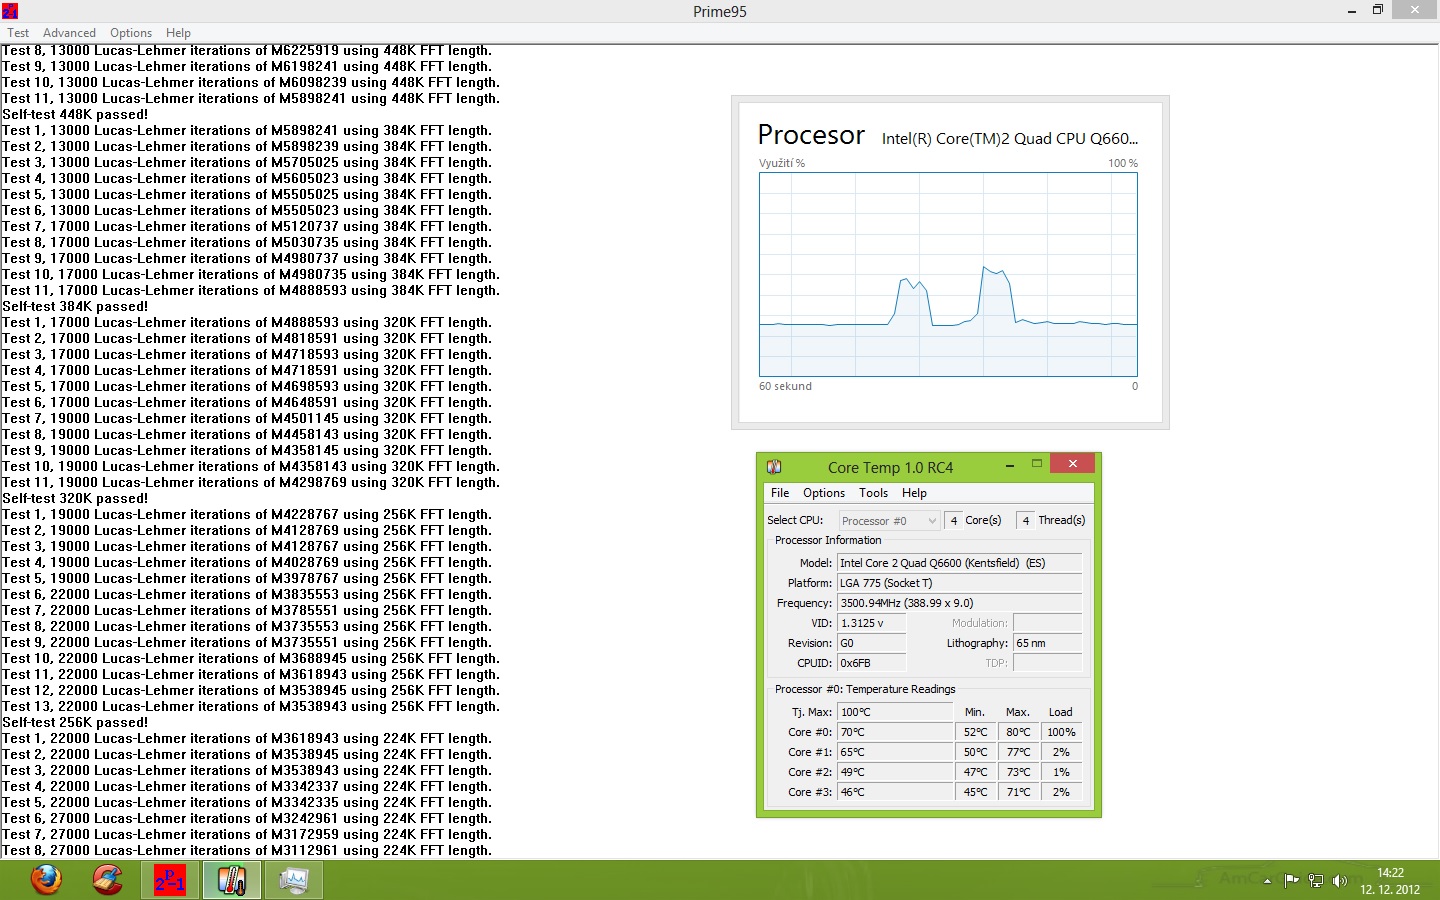This screenshot has height=900, width=1440.
Task: Close the Prime95 window
Action: click(1414, 9)
